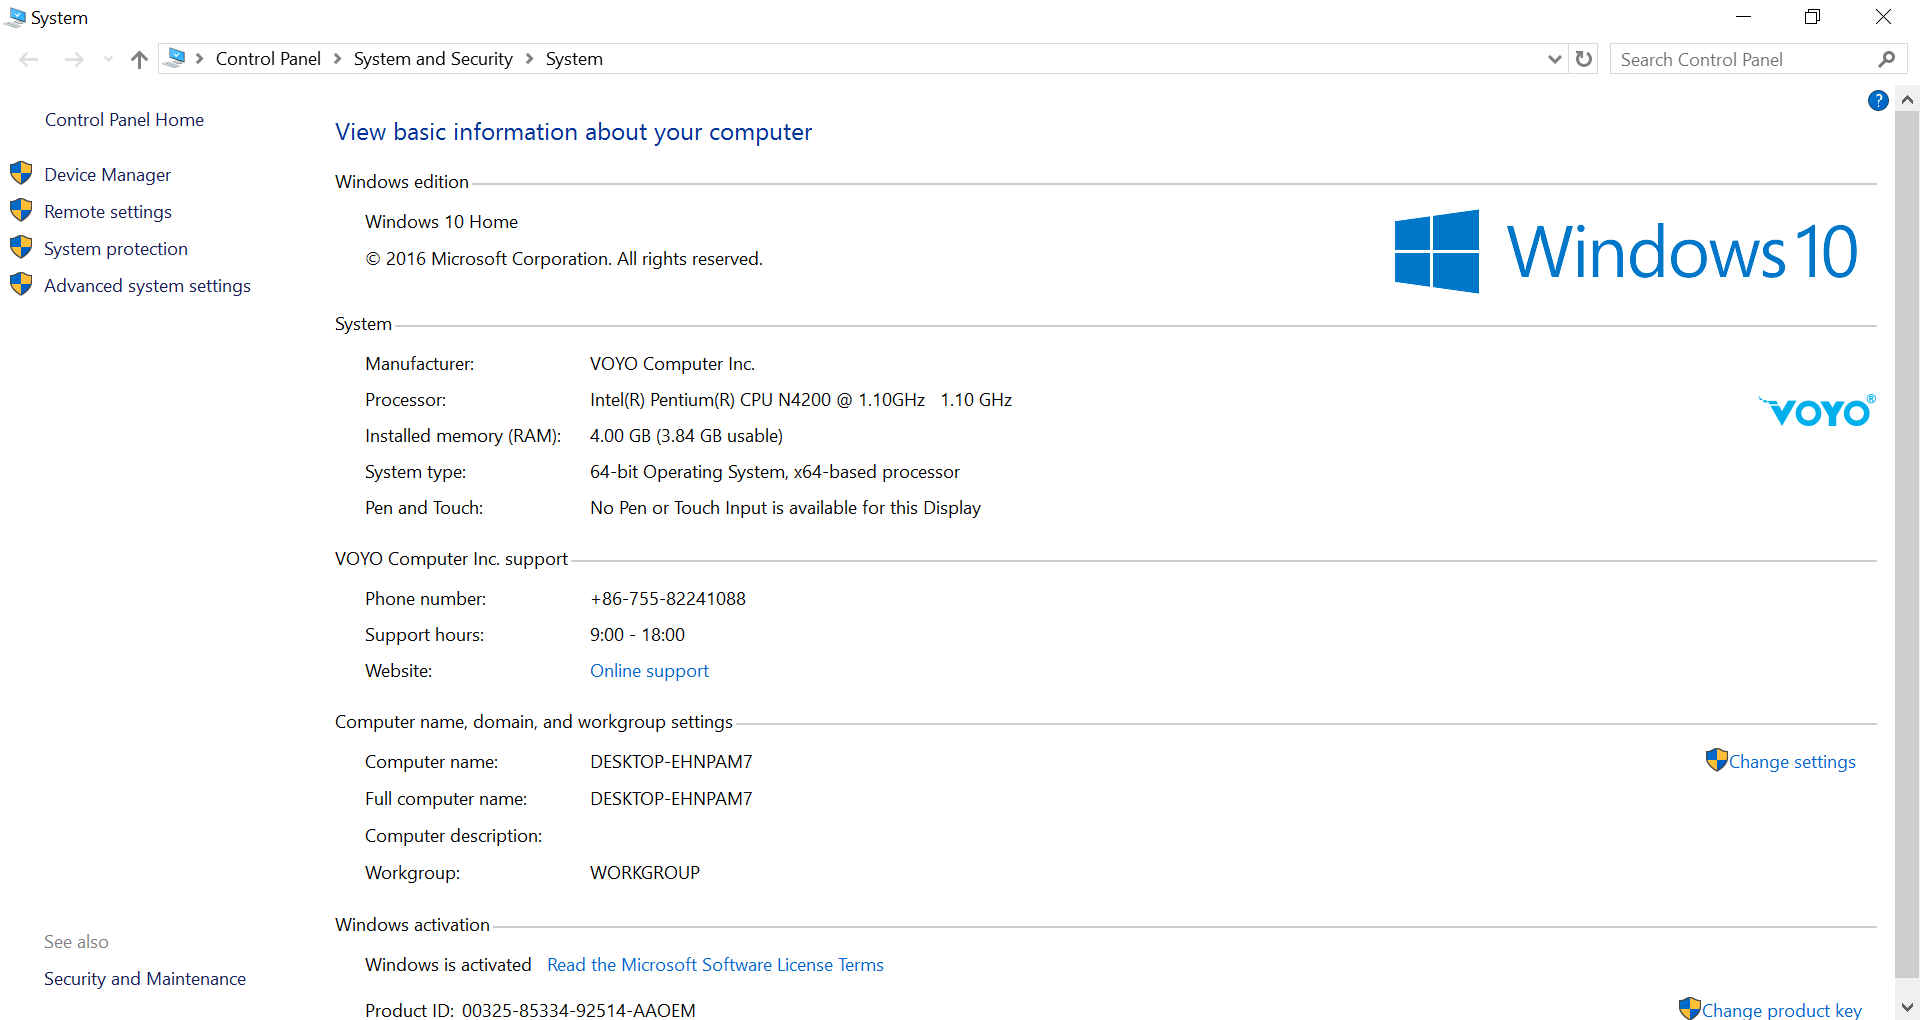Minimize the System window
This screenshot has height=1020, width=1920.
click(x=1744, y=17)
